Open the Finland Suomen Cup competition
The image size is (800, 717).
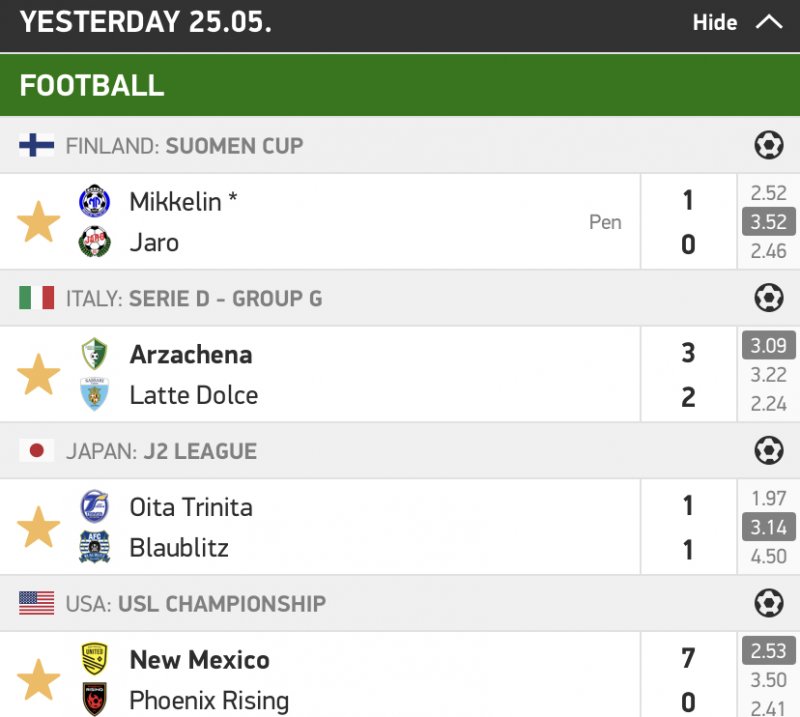(234, 146)
